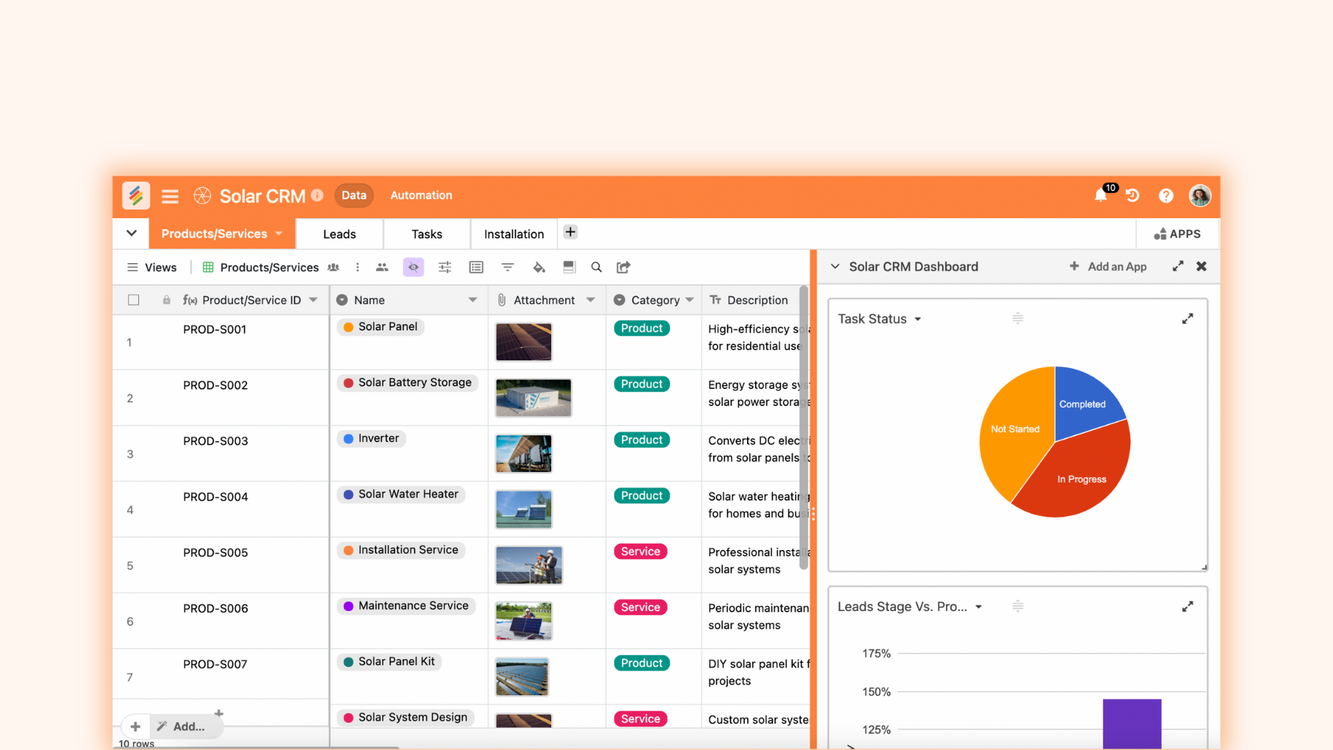Open the customize columns sliders icon
This screenshot has height=750, width=1333.
click(445, 267)
